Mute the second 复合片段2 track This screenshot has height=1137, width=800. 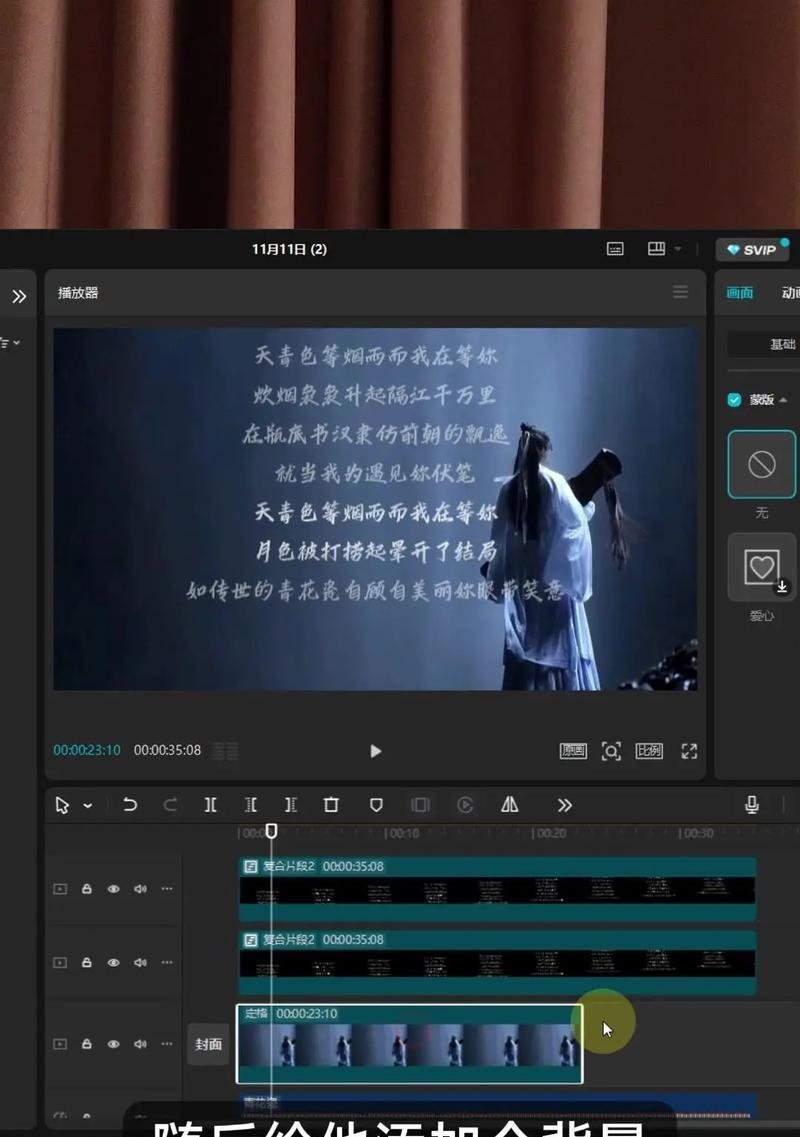pos(140,962)
